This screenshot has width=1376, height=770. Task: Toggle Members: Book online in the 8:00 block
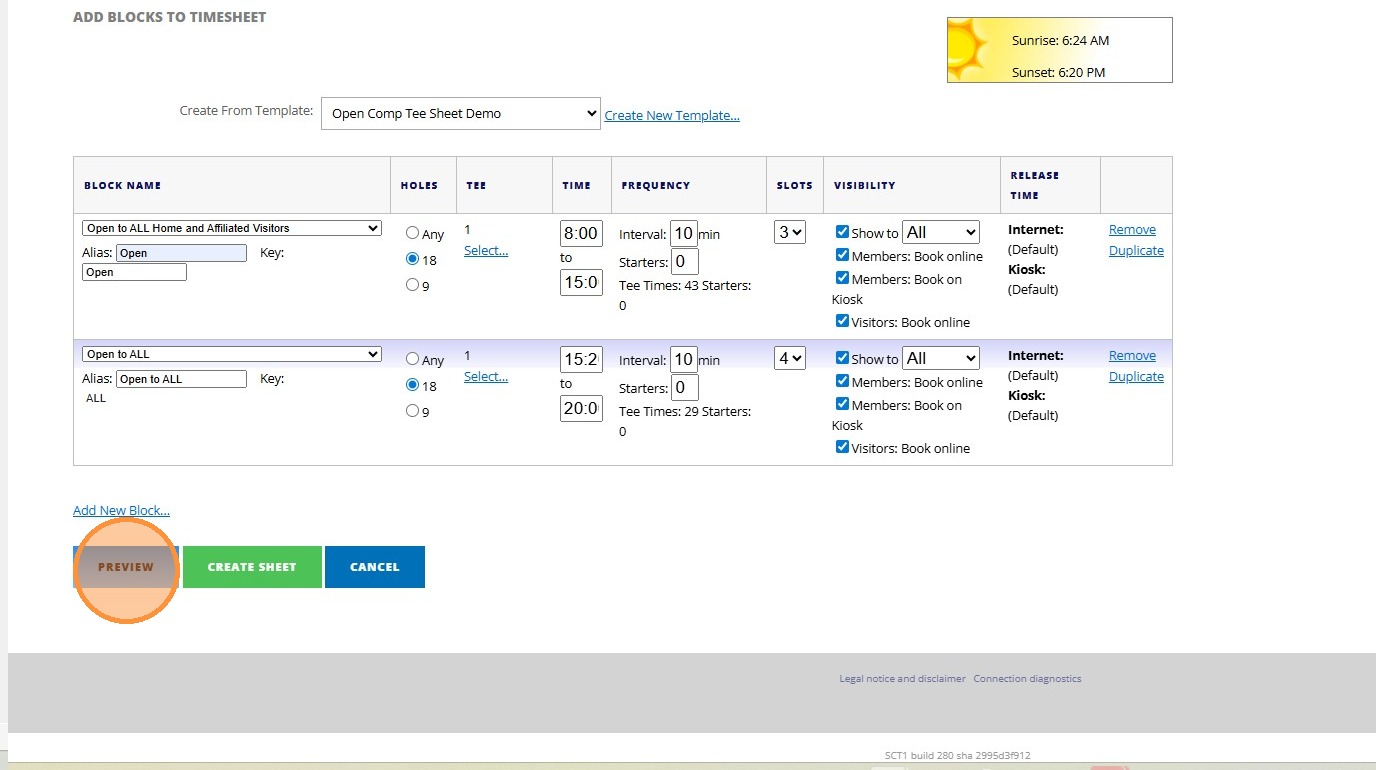tap(842, 255)
